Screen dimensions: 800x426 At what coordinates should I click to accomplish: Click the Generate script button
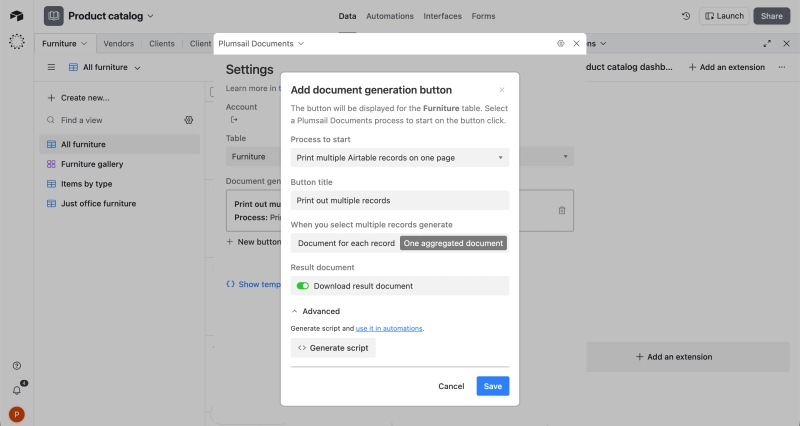pyautogui.click(x=333, y=348)
